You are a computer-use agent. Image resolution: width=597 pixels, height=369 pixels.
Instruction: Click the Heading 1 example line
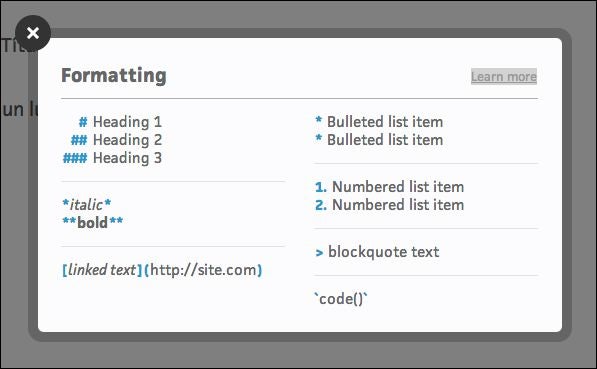[x=120, y=122]
